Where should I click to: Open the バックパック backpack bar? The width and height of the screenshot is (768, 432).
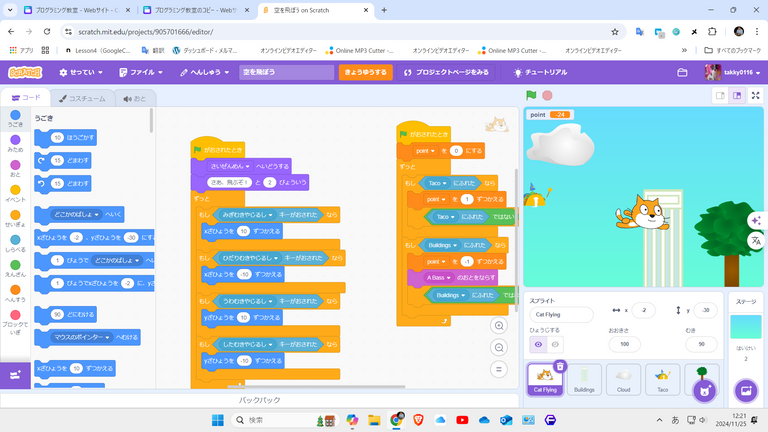(x=260, y=400)
